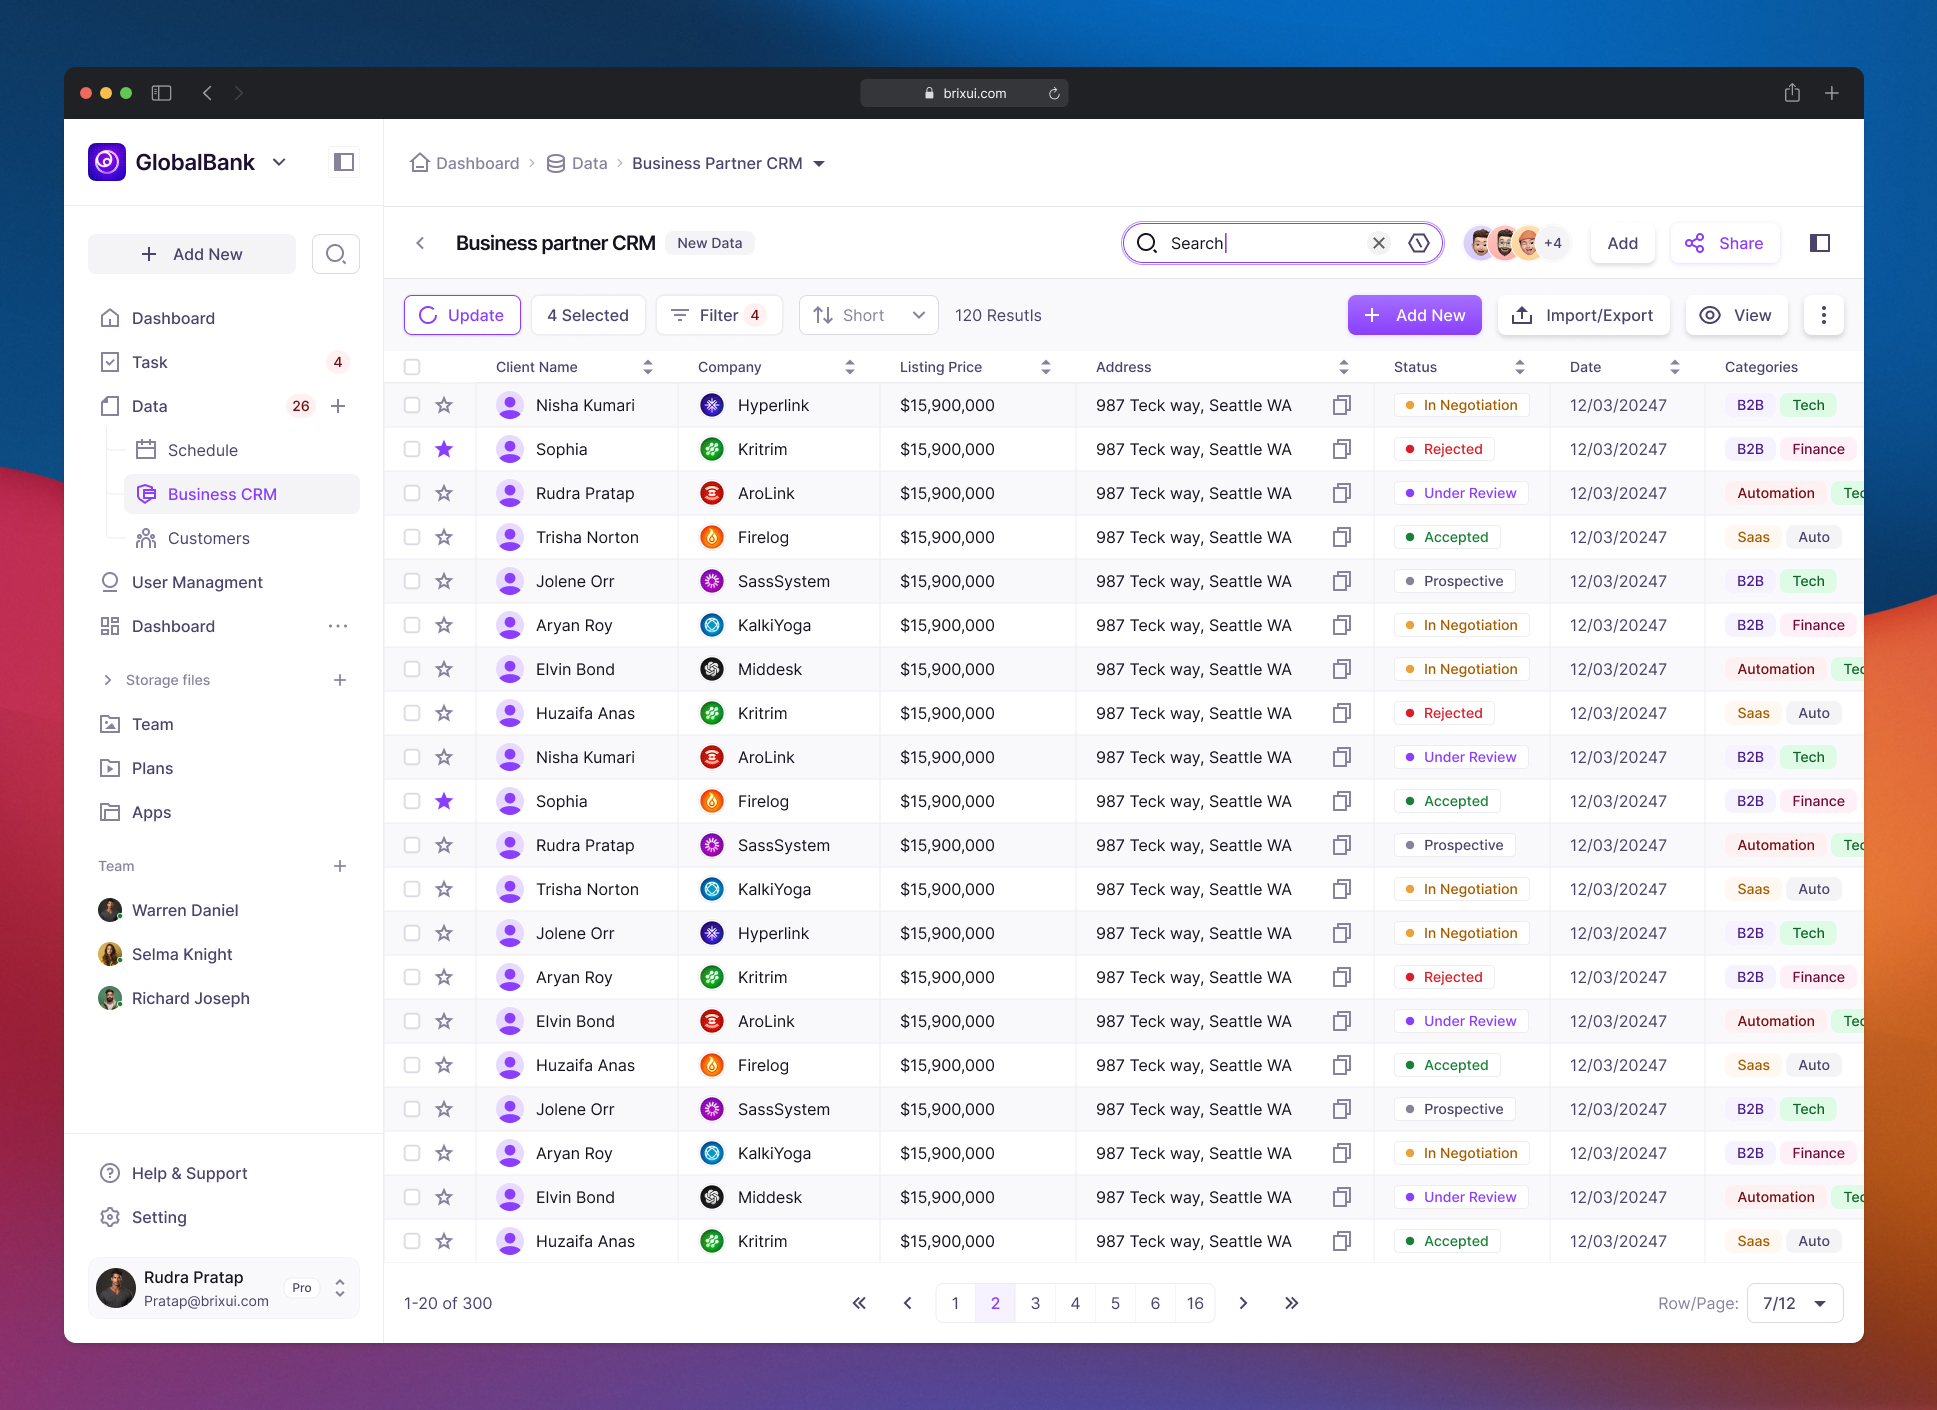1937x1410 pixels.
Task: Open the Short sorting dropdown
Action: coord(867,315)
